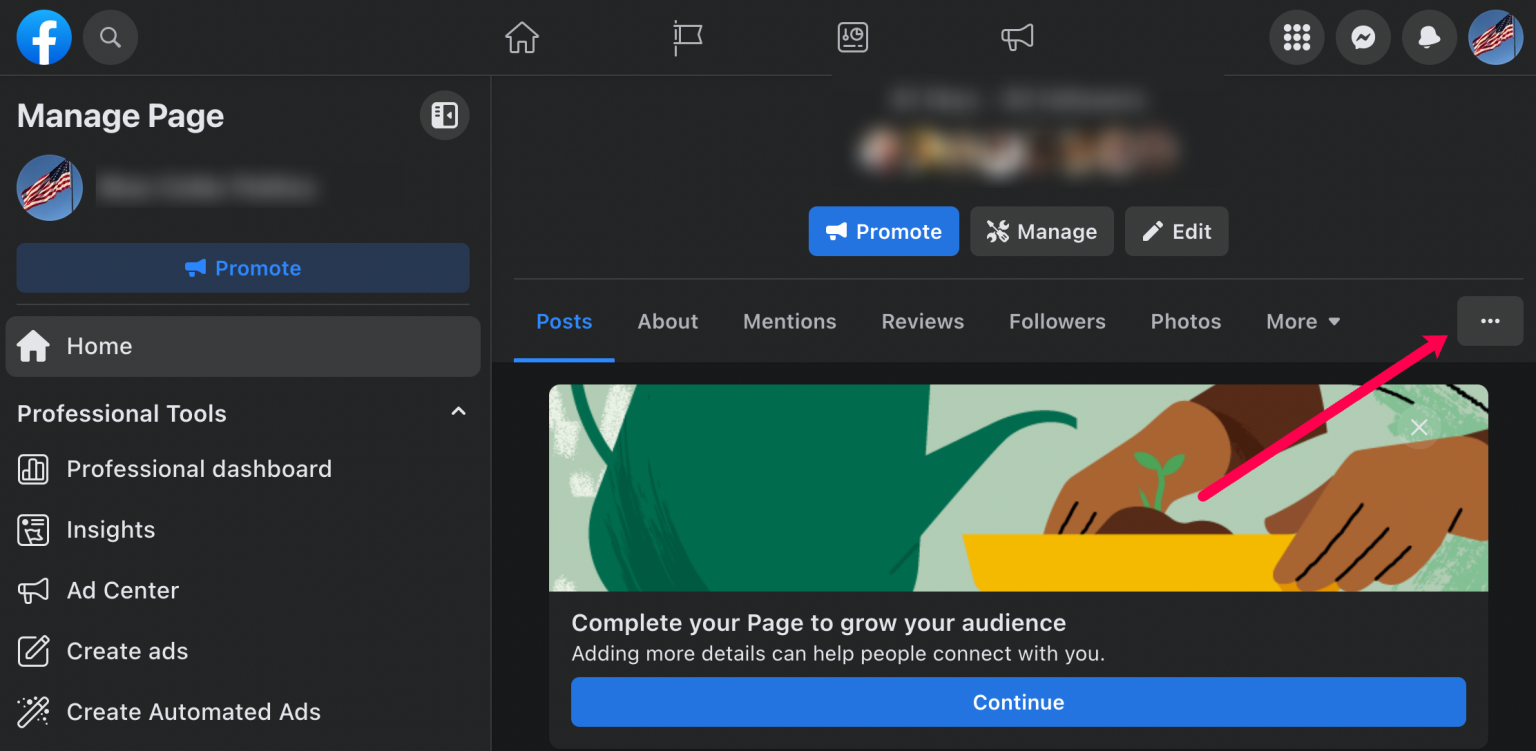
Task: Switch to the Reviews tab
Action: click(922, 321)
